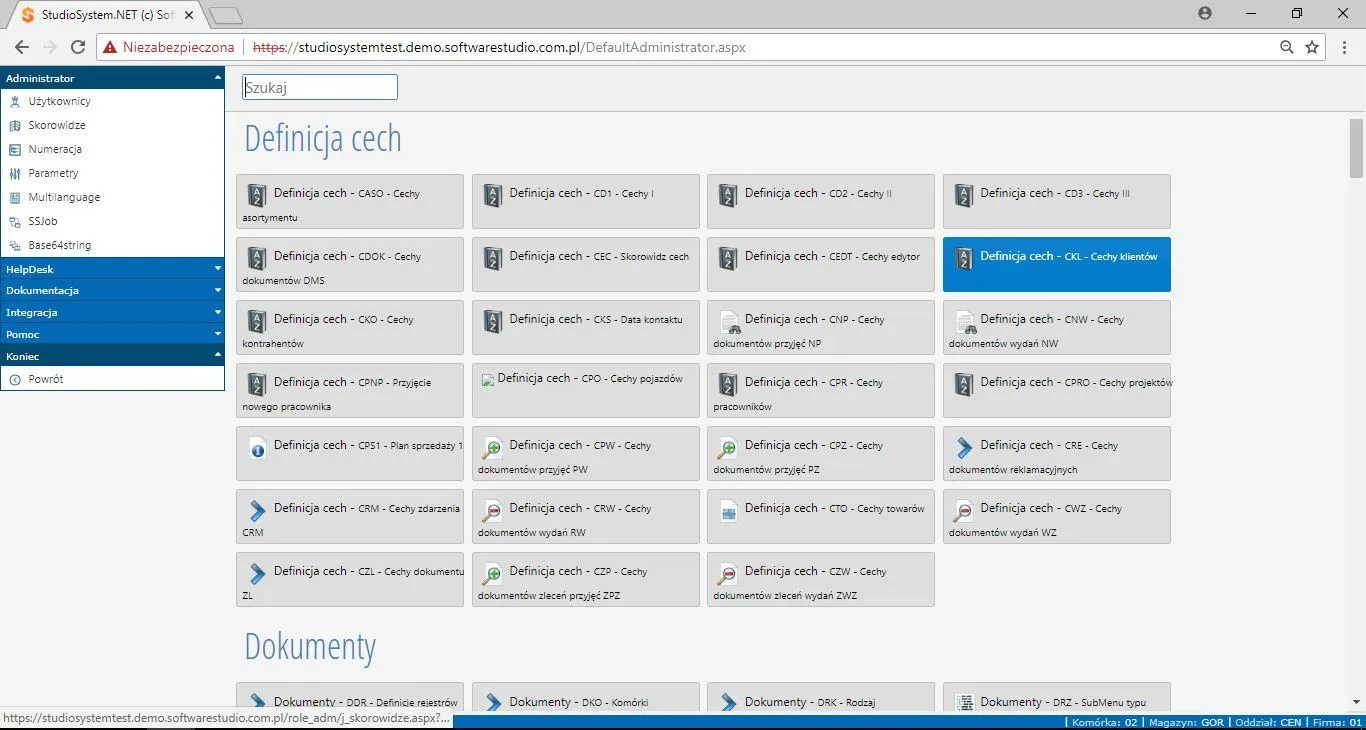Viewport: 1366px width, 730px height.
Task: Click the CTO Cechy towarów tile icon
Action: 728,510
